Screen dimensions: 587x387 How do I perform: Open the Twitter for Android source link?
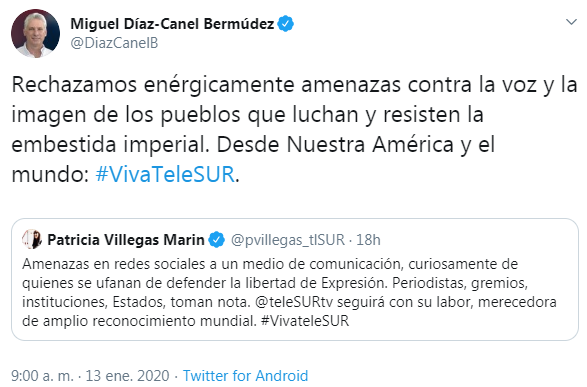tap(245, 375)
